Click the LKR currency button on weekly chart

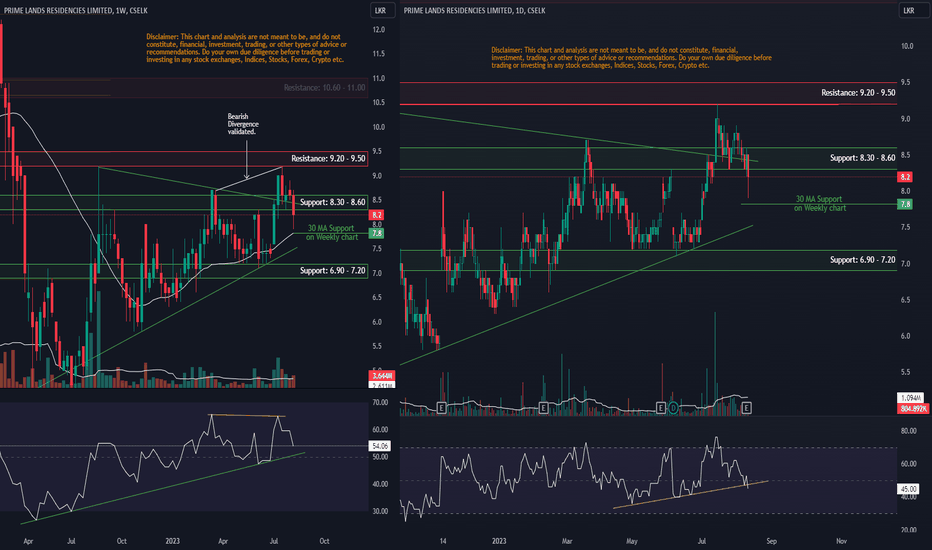(380, 10)
